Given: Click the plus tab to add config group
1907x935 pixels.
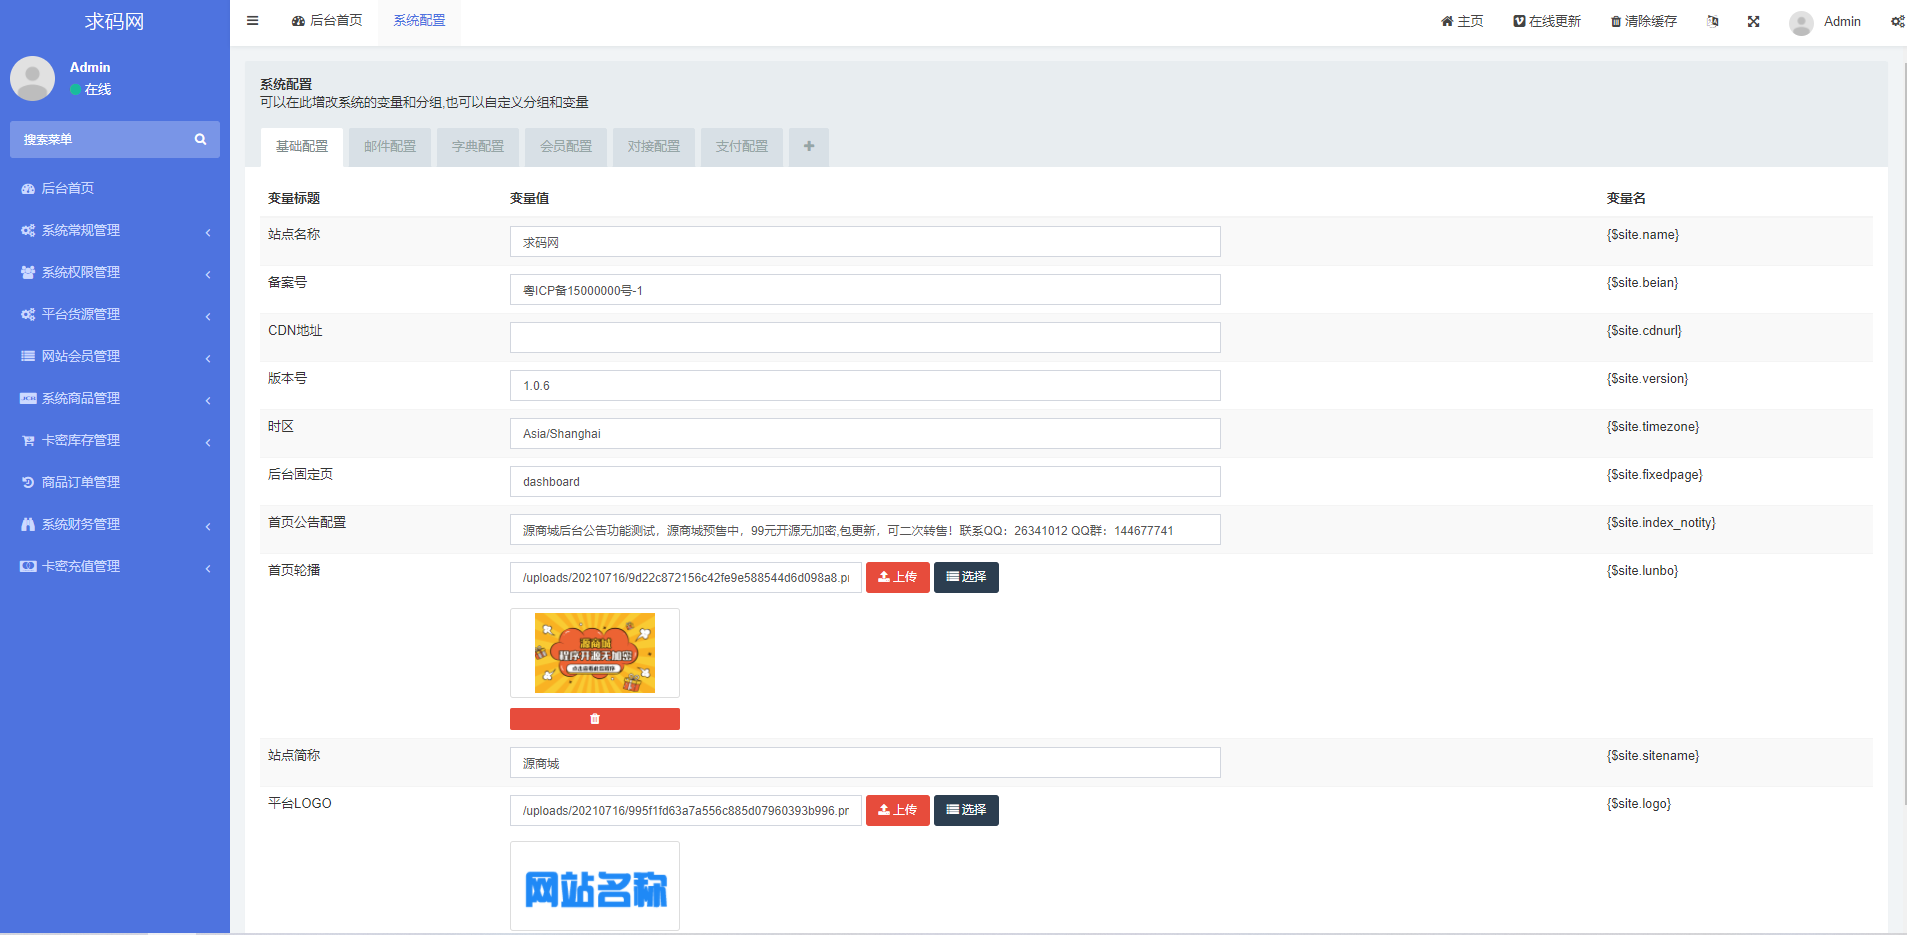Looking at the screenshot, I should 808,147.
